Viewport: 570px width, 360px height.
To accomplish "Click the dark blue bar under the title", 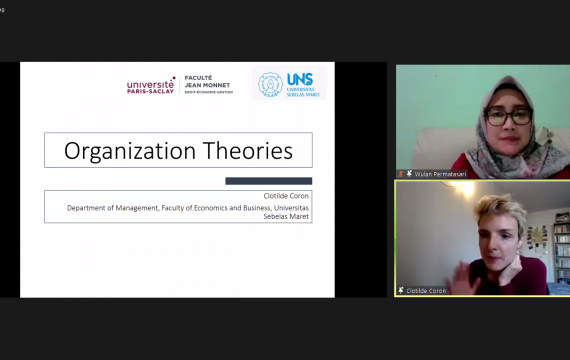I will tap(269, 181).
